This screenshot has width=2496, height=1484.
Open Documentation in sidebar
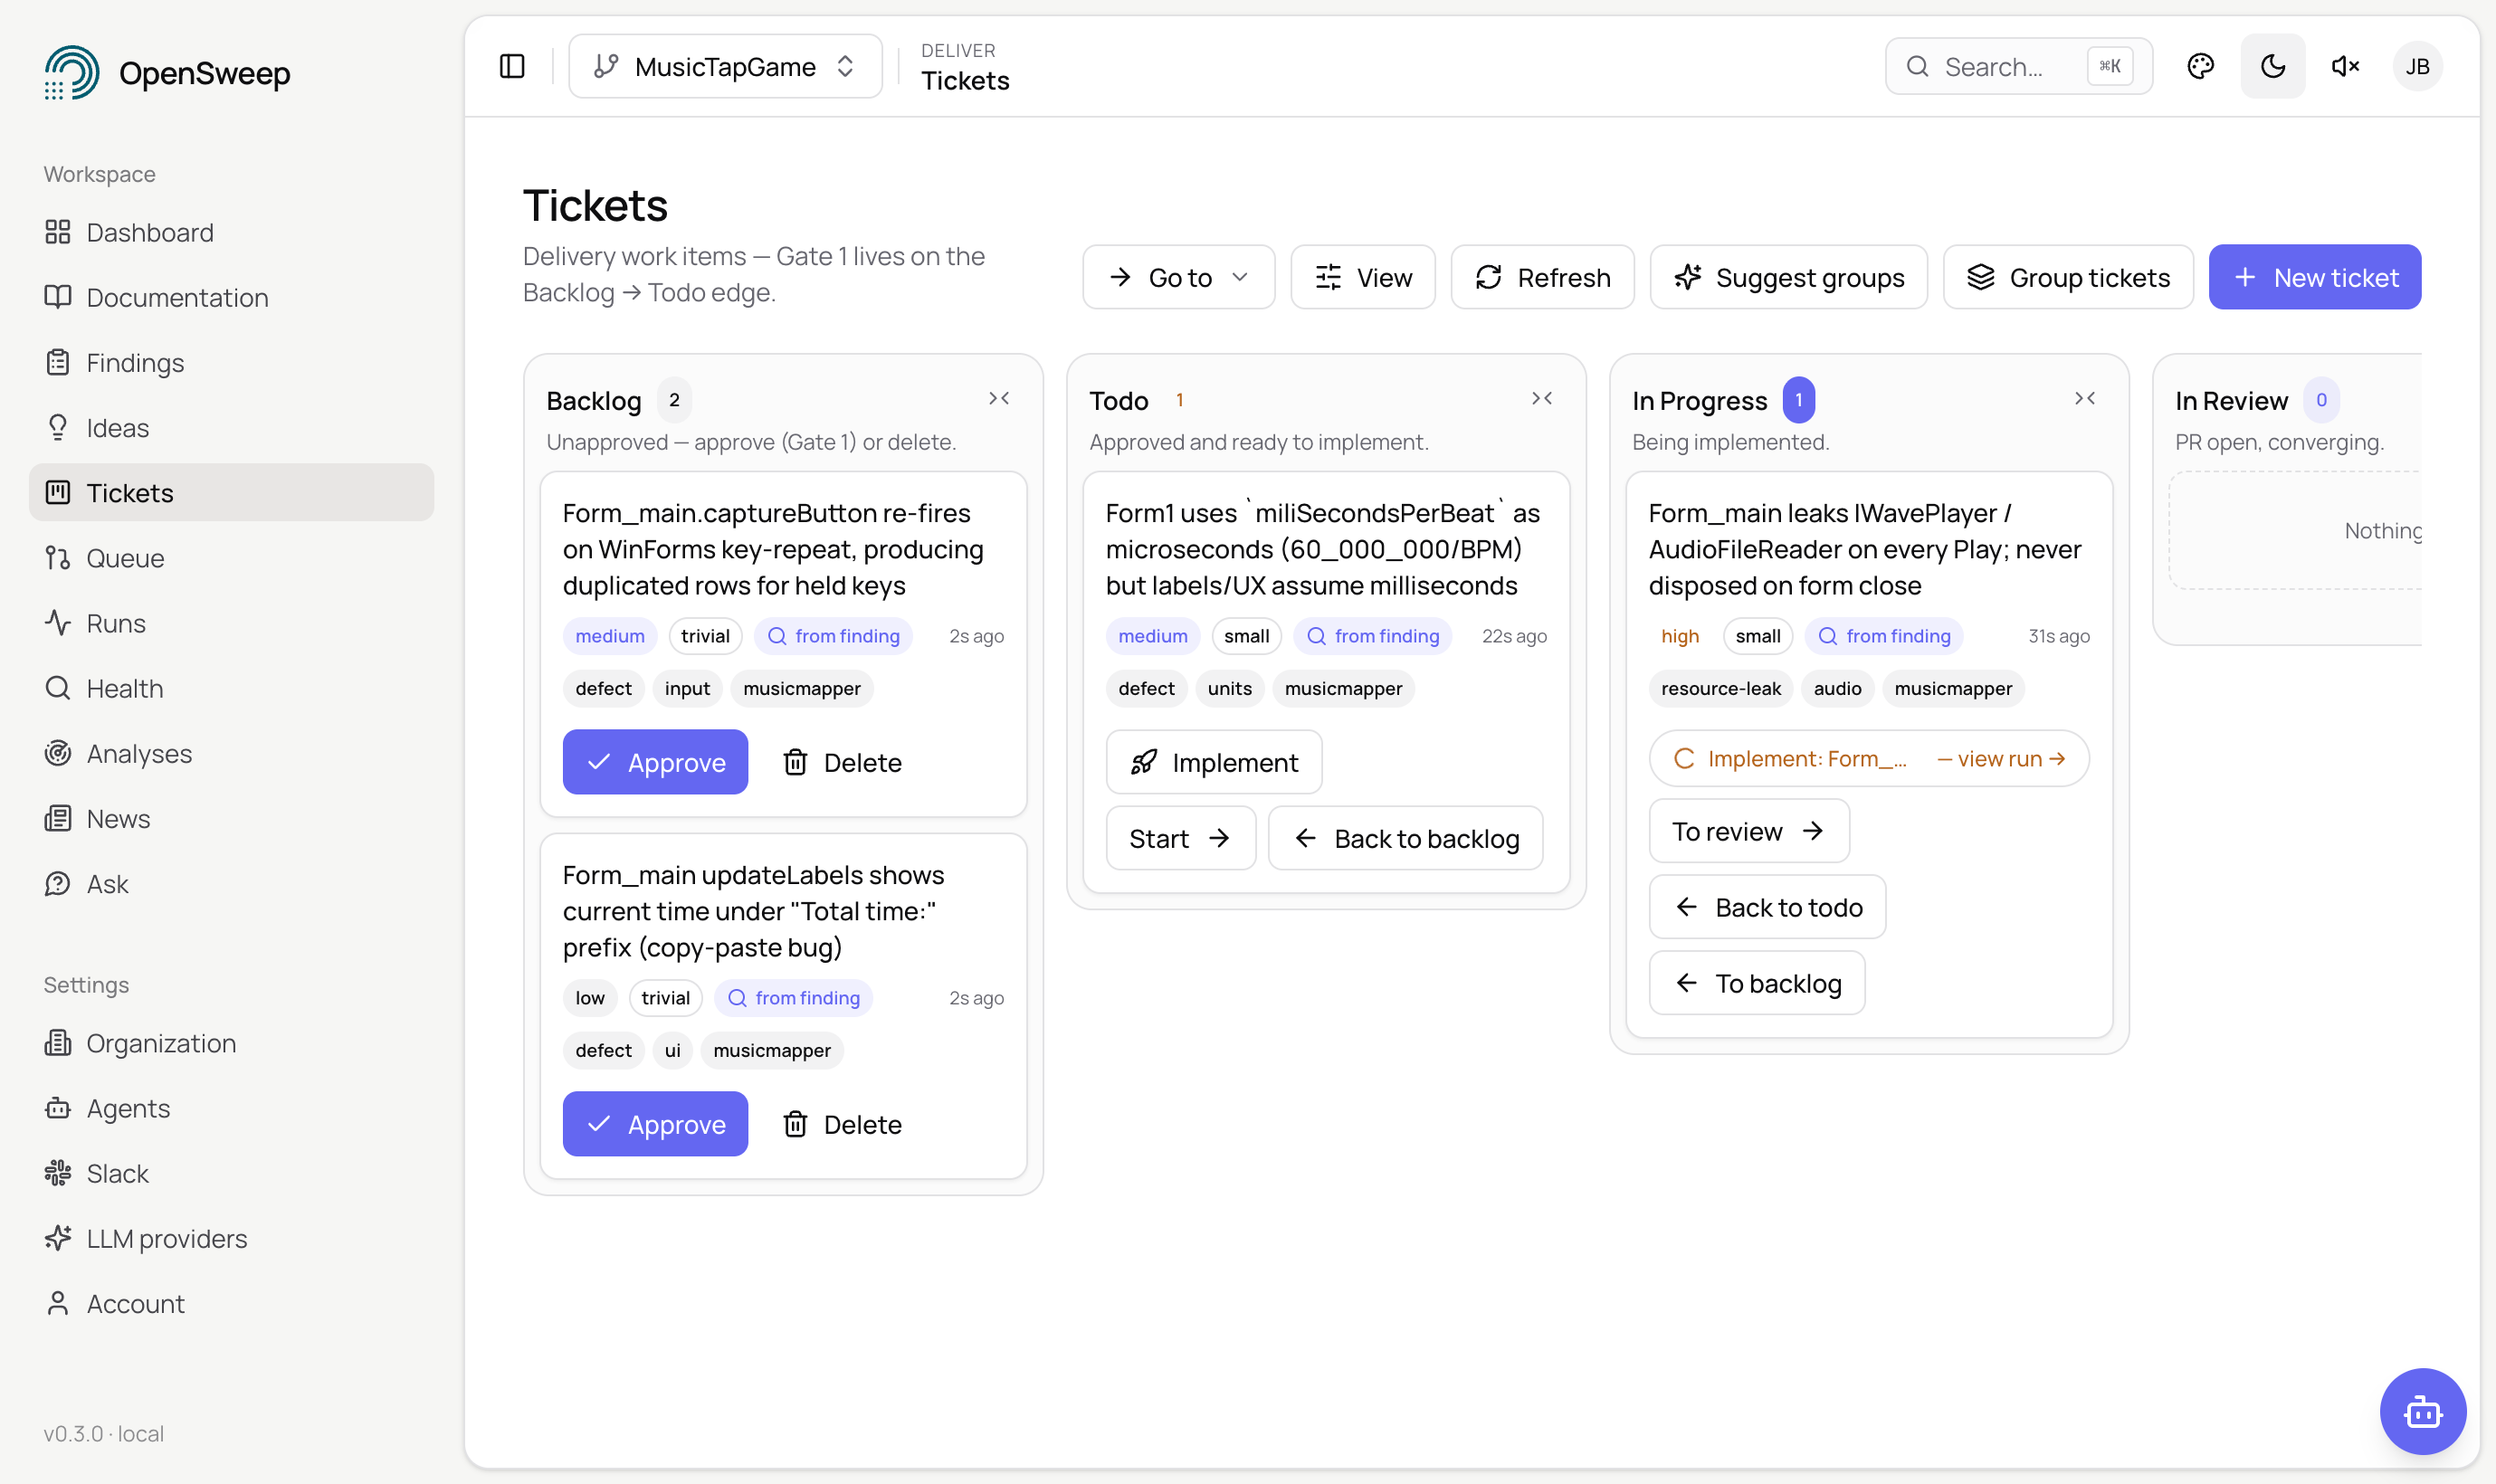click(x=231, y=297)
